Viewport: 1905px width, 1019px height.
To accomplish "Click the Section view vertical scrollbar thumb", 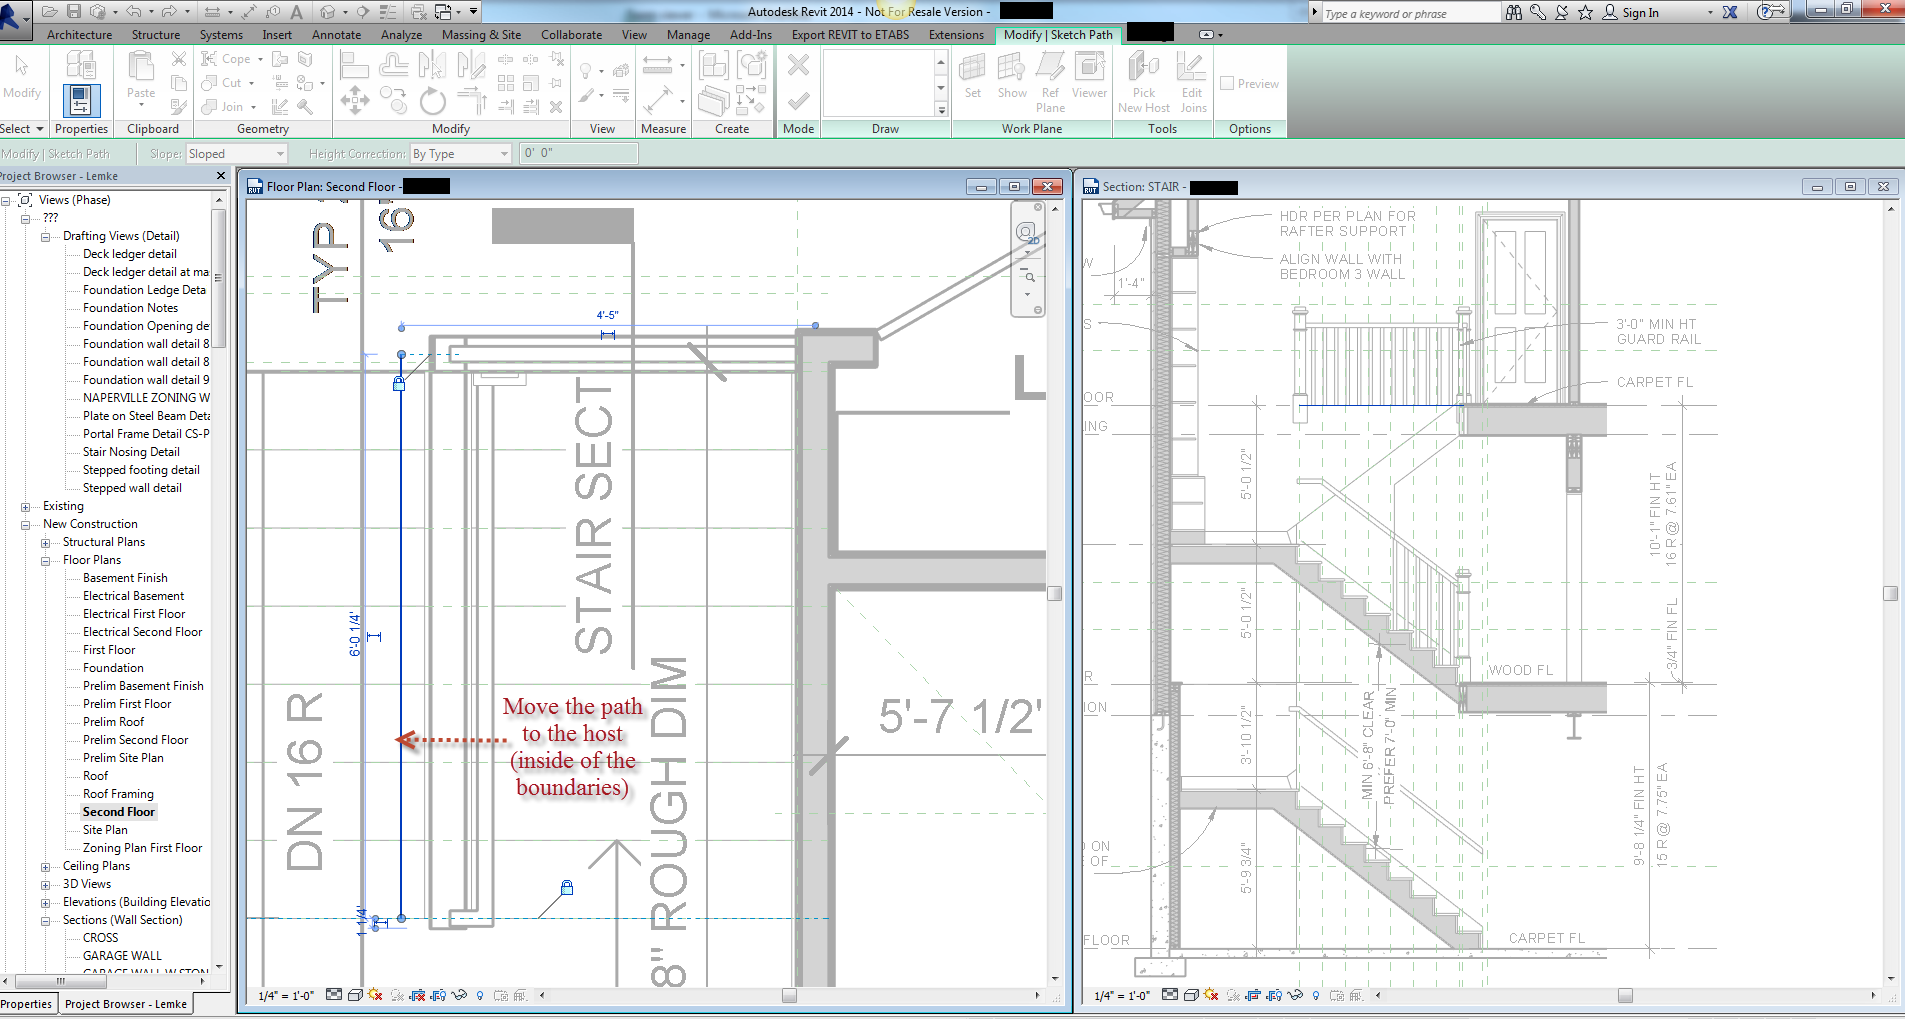I will [x=1890, y=593].
